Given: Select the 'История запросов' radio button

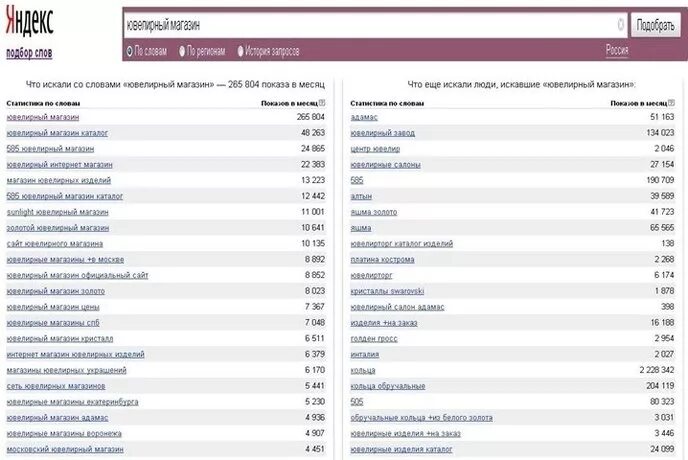Looking at the screenshot, I should tap(240, 51).
